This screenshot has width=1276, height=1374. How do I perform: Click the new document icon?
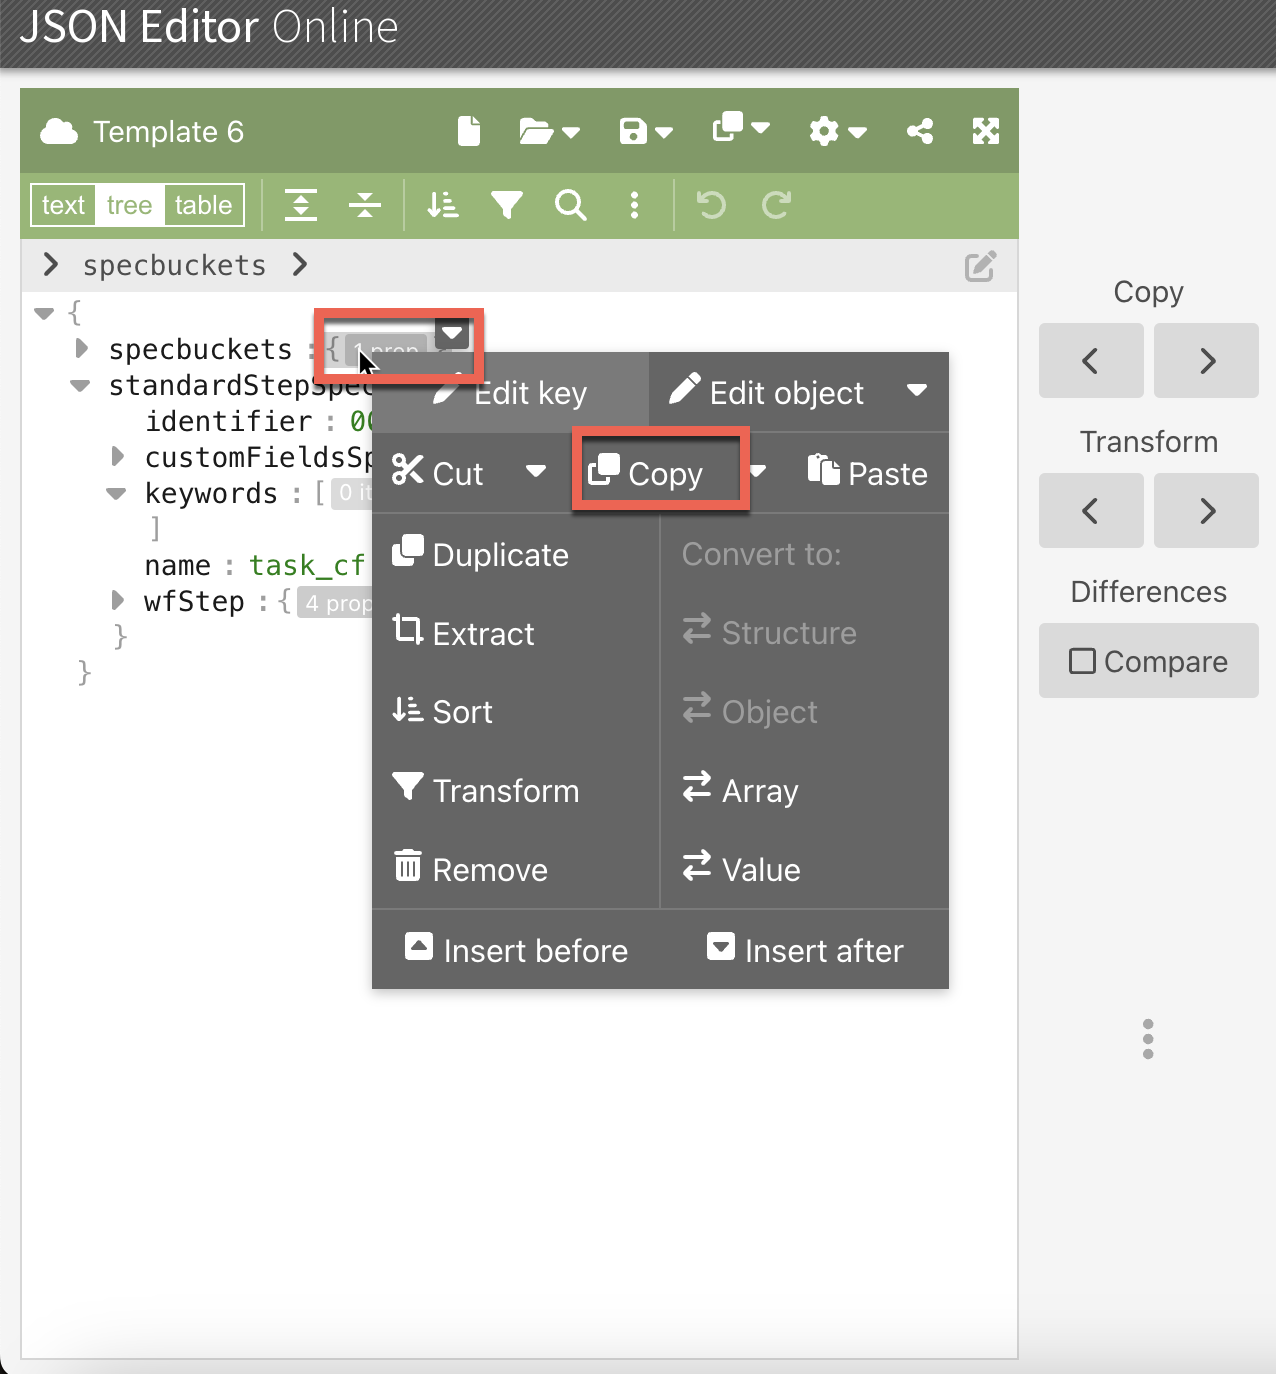(468, 131)
